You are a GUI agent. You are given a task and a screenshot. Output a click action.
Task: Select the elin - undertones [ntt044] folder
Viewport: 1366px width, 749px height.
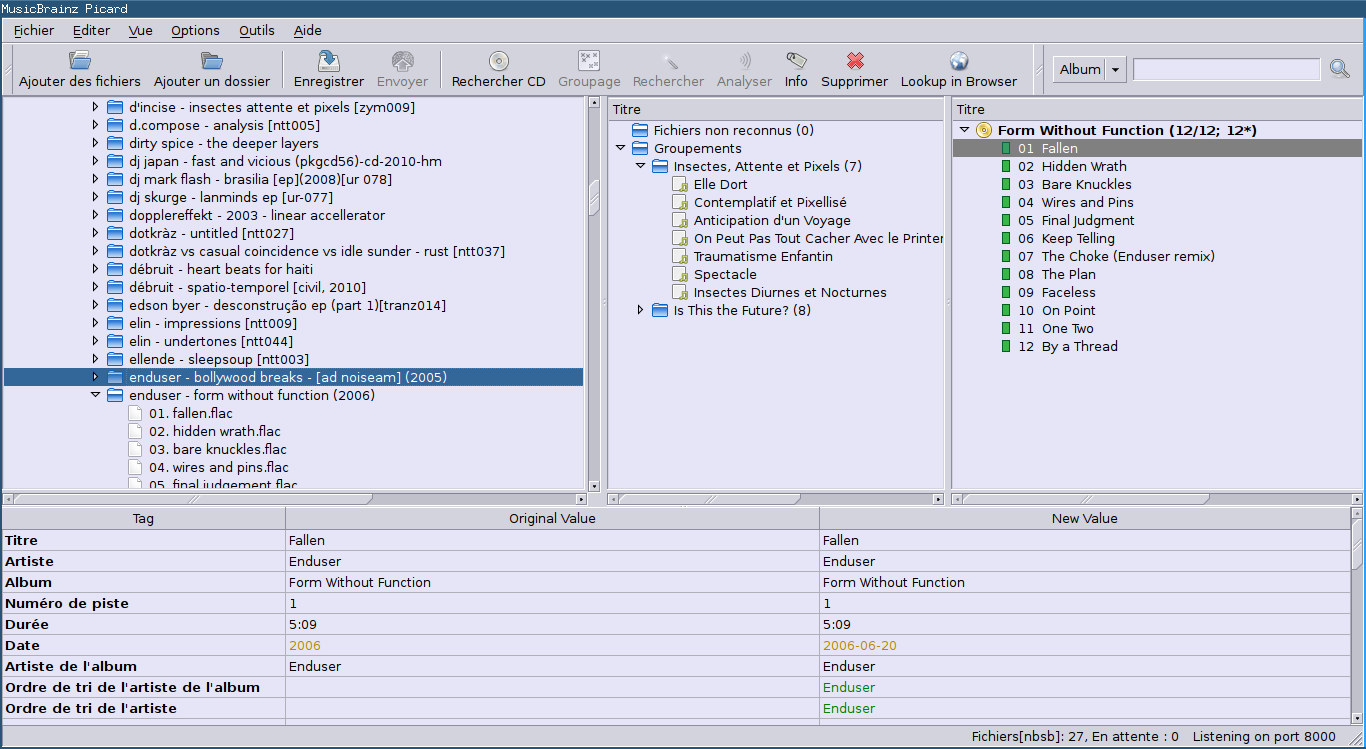[211, 341]
